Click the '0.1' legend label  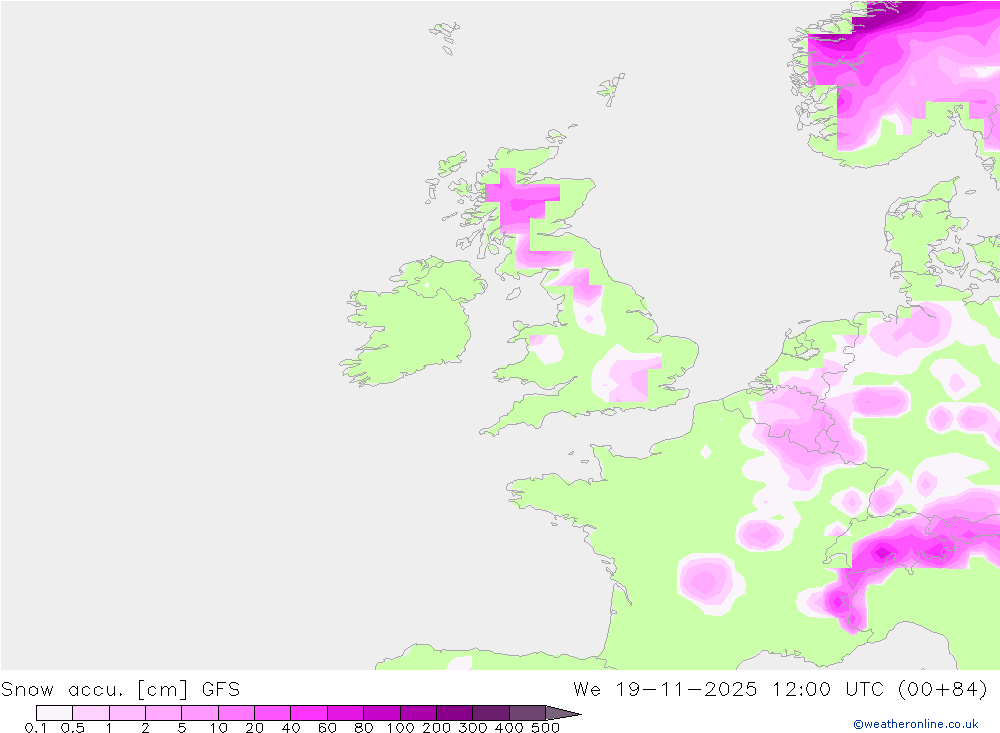click(36, 727)
